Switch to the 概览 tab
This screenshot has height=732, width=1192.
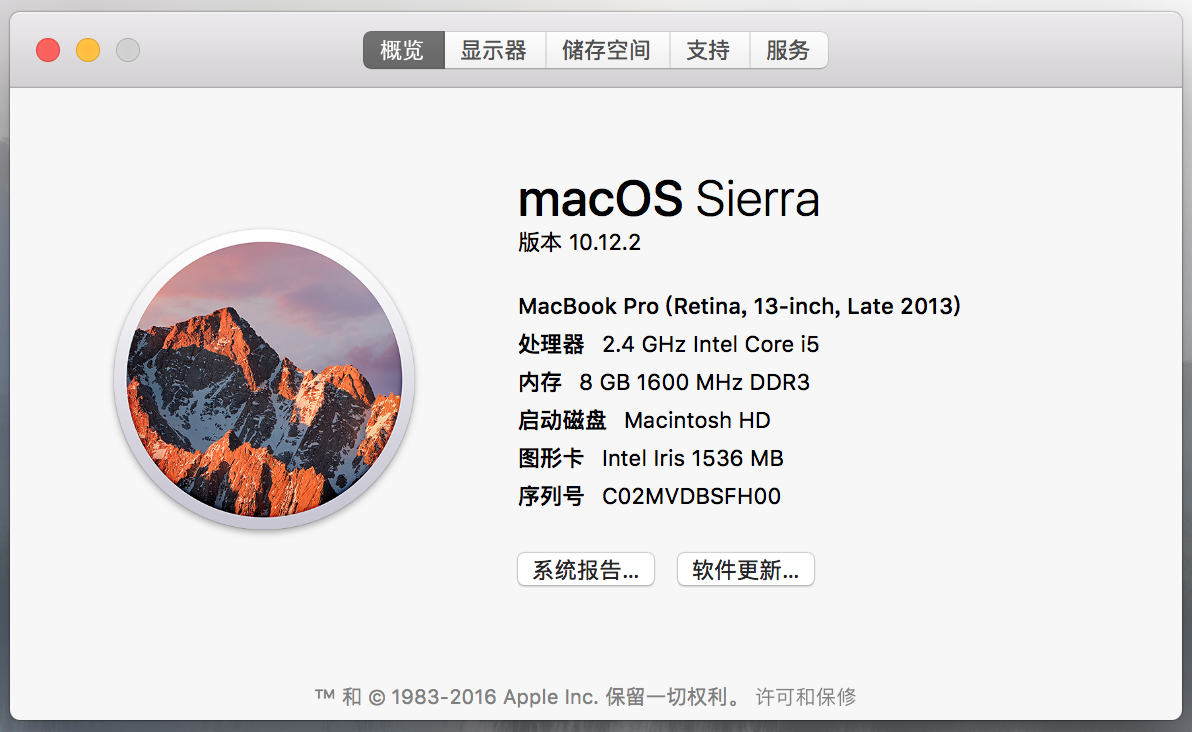tap(403, 50)
